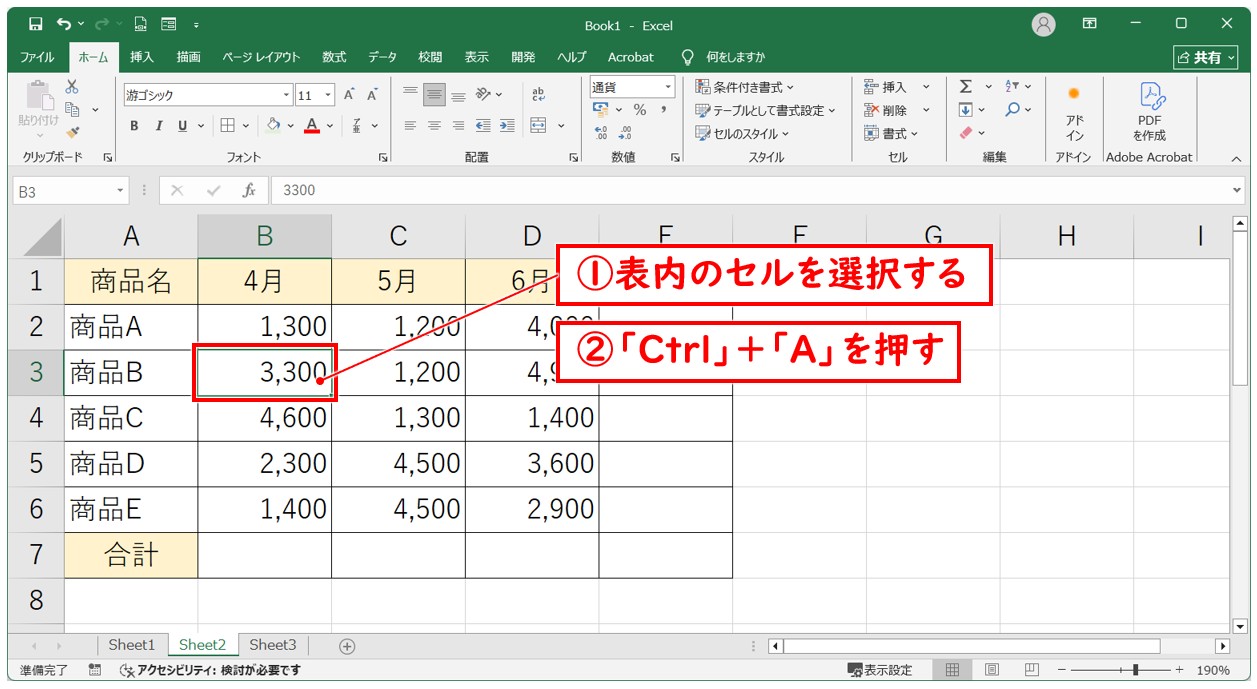The image size is (1257, 689).
Task: Open the PDFを作成 Acrobat icon
Action: [1149, 111]
